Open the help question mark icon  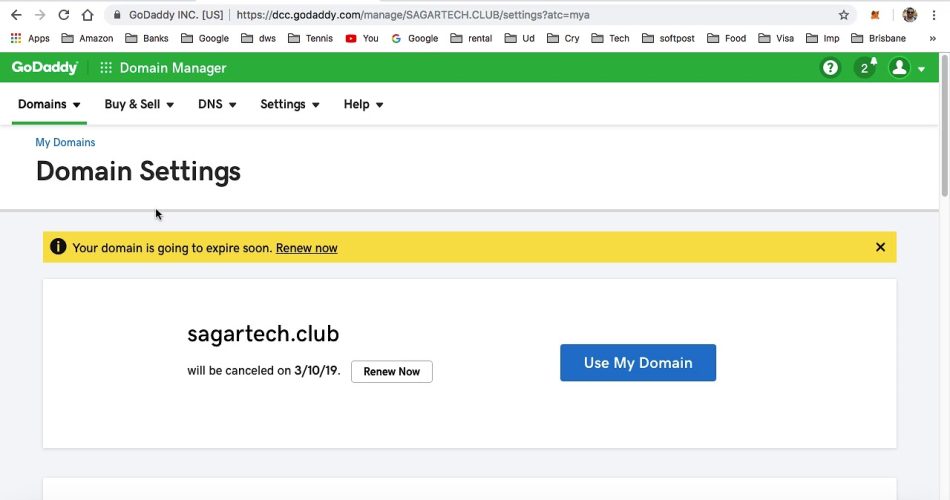[830, 68]
